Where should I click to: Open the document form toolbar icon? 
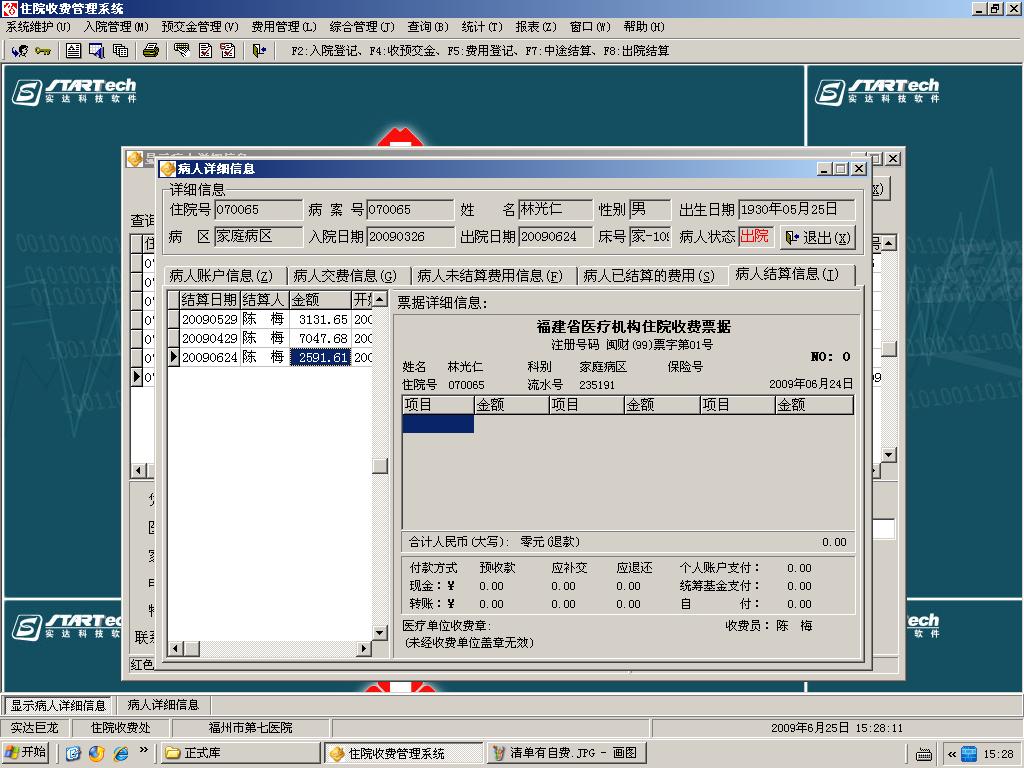click(73, 50)
